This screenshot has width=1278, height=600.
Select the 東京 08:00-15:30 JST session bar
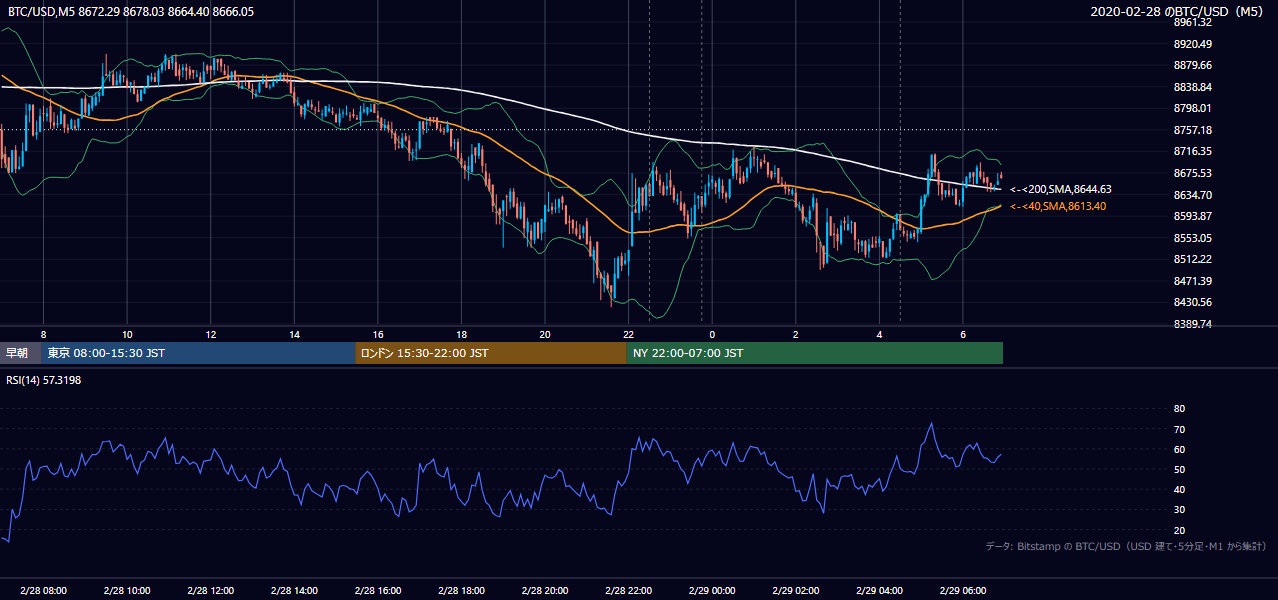(198, 353)
